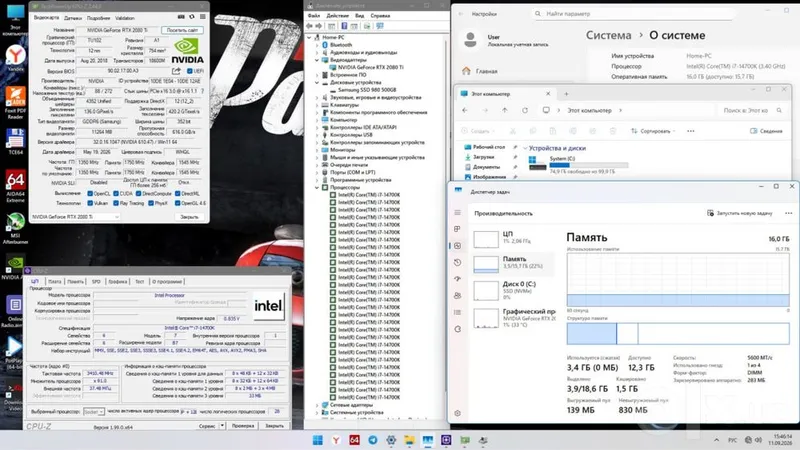
Task: Click the Посетить сайт button in GPU-Z
Action: (182, 30)
